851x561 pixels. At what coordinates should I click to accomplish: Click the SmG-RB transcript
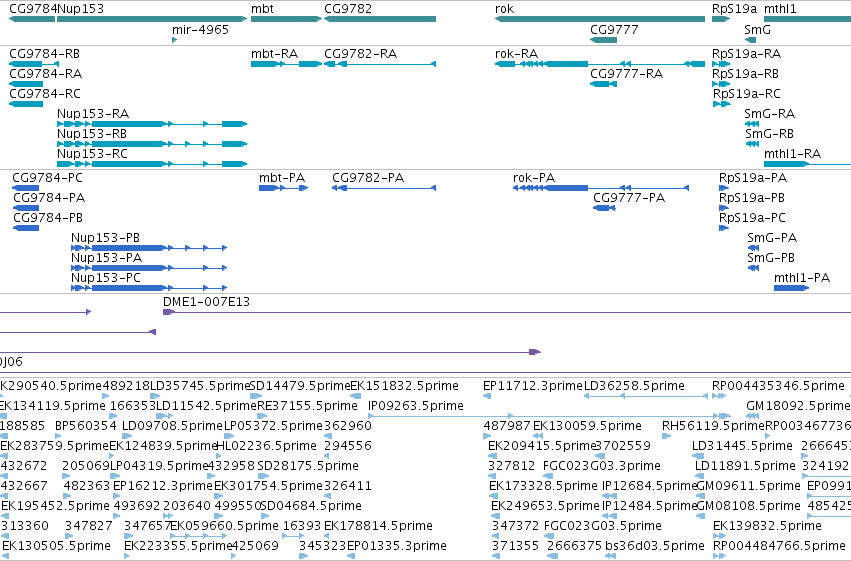(752, 144)
